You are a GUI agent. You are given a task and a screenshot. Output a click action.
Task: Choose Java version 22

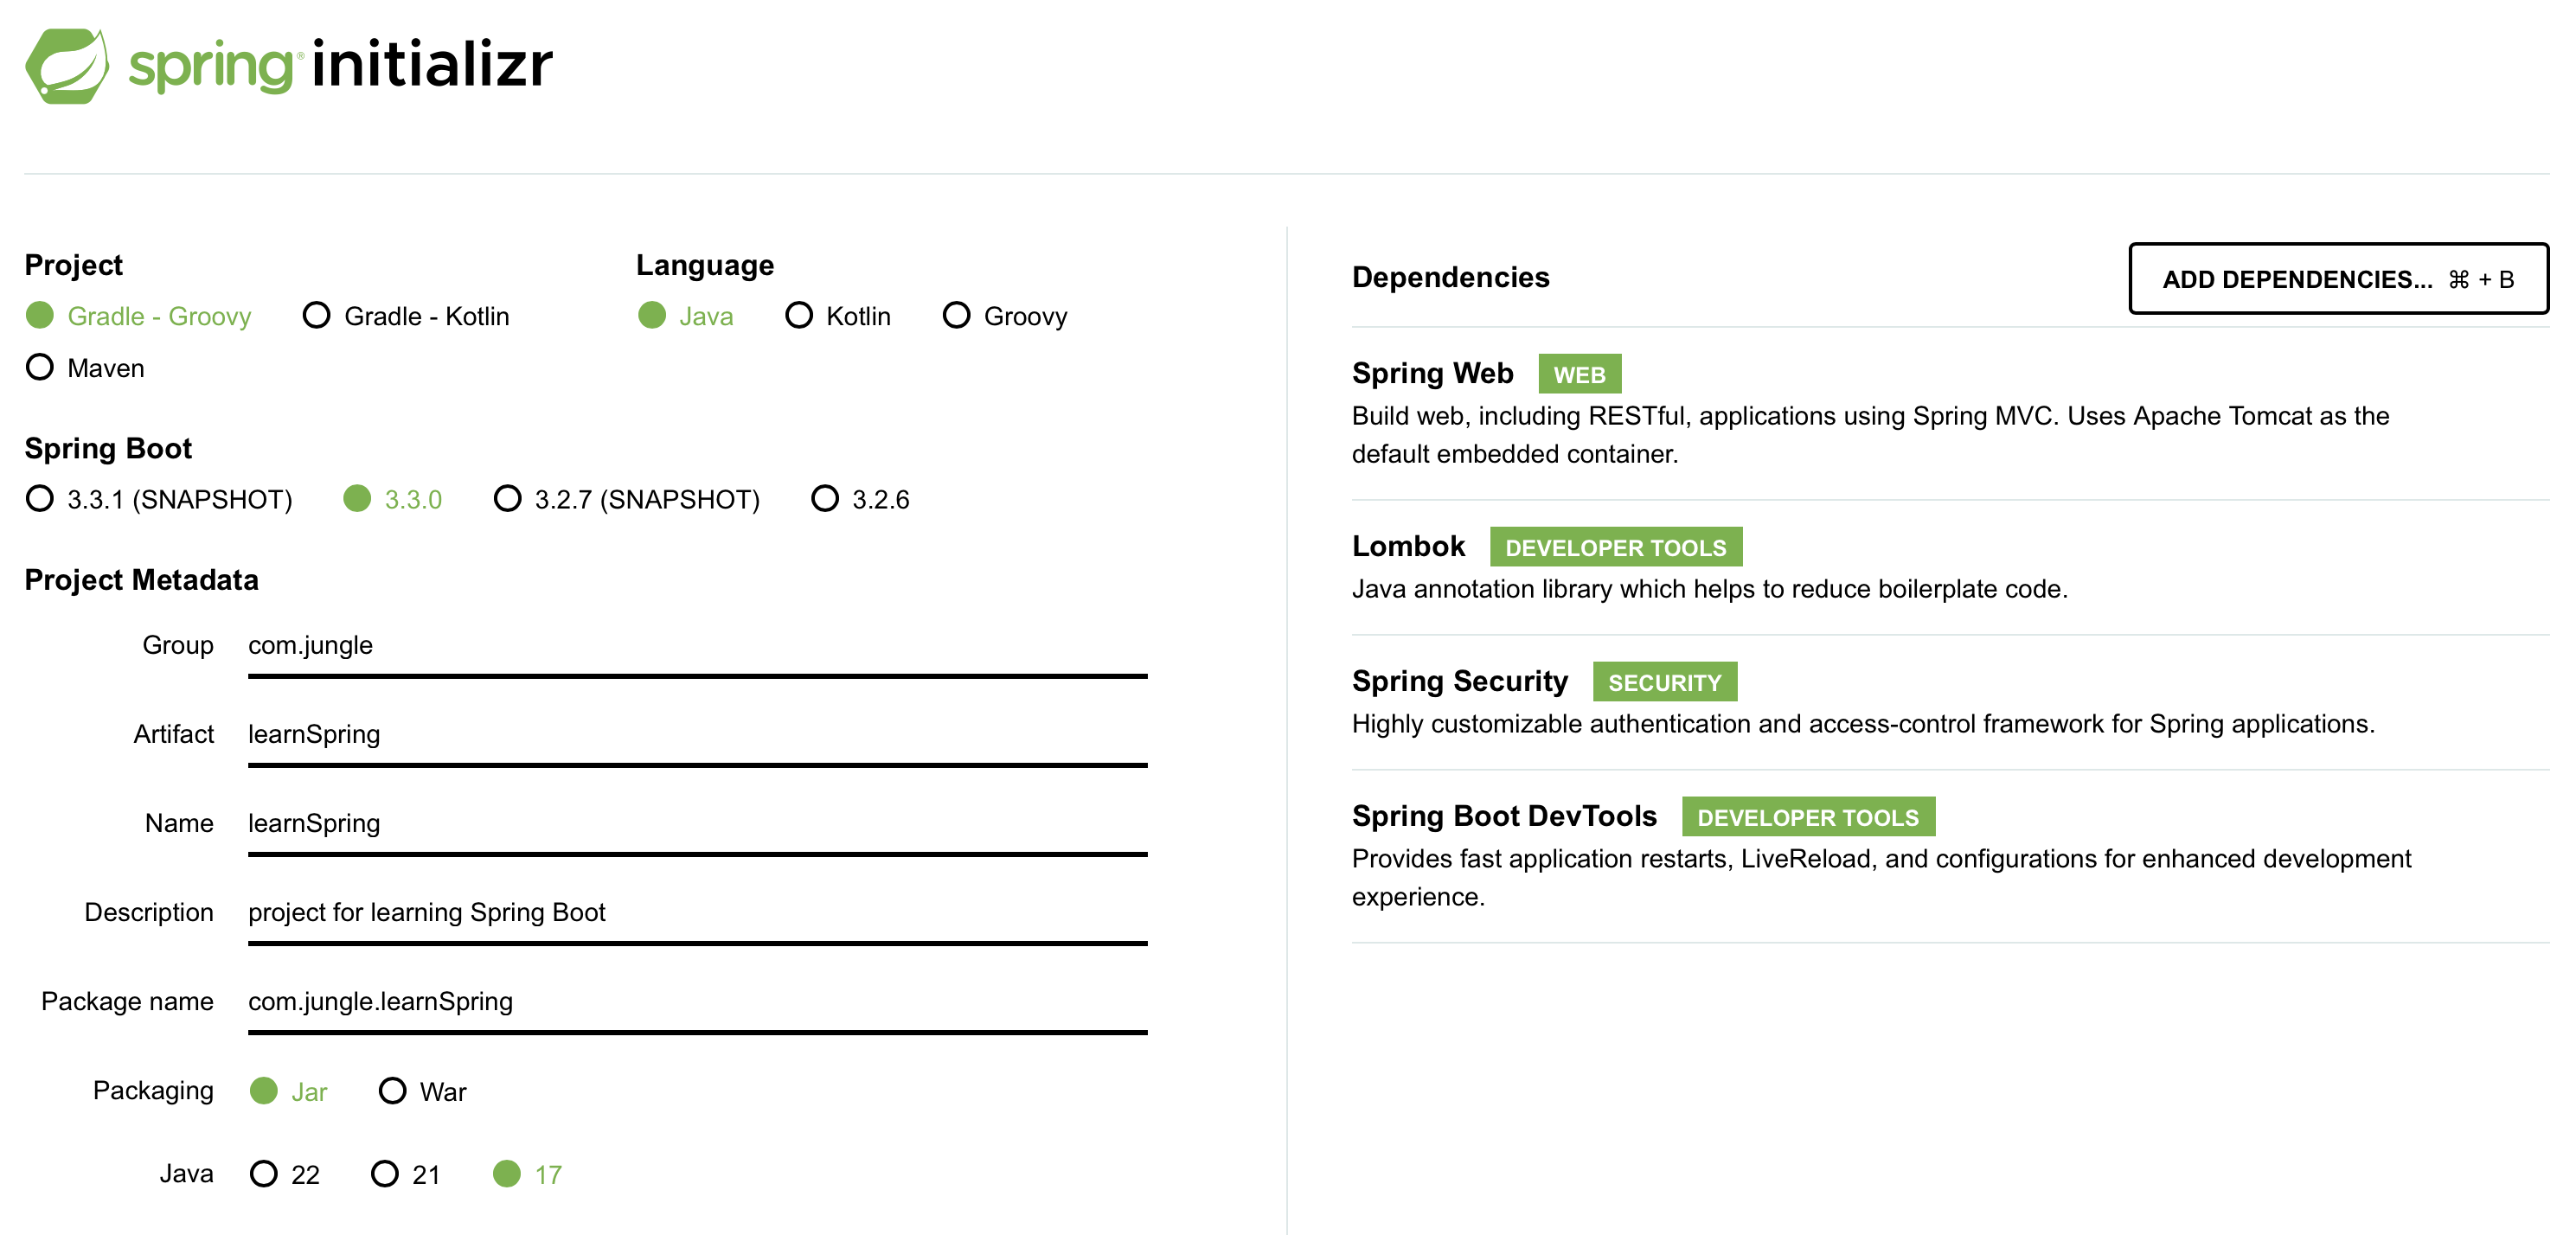tap(264, 1174)
